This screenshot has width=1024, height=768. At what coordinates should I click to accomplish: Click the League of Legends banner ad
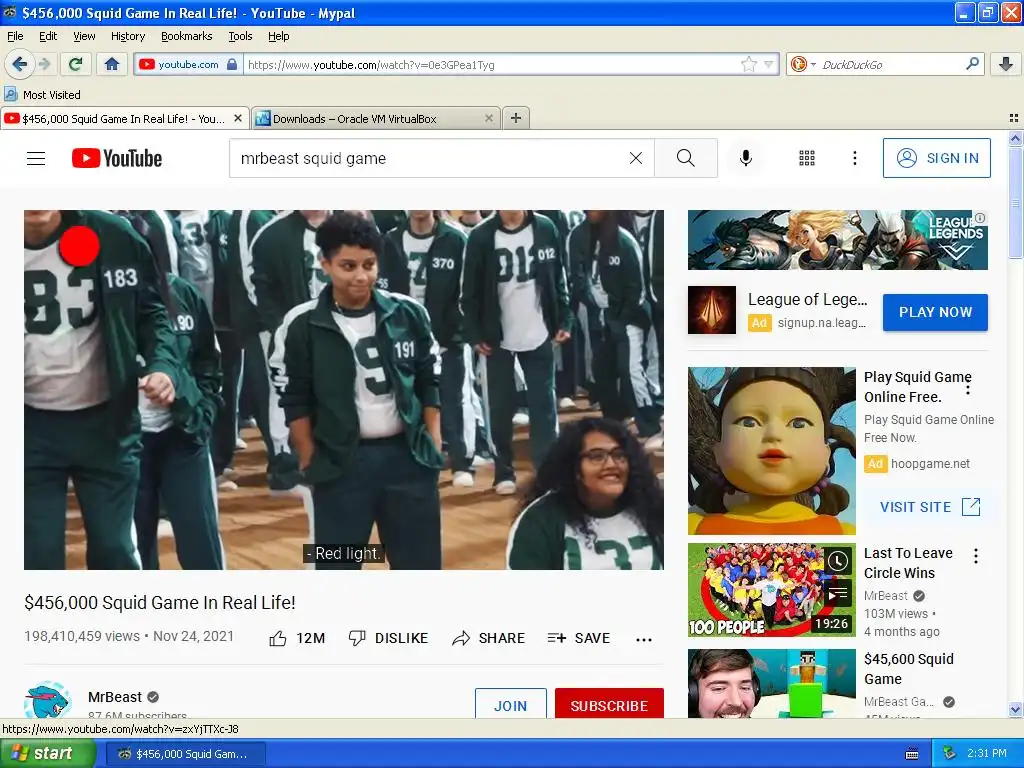click(837, 240)
